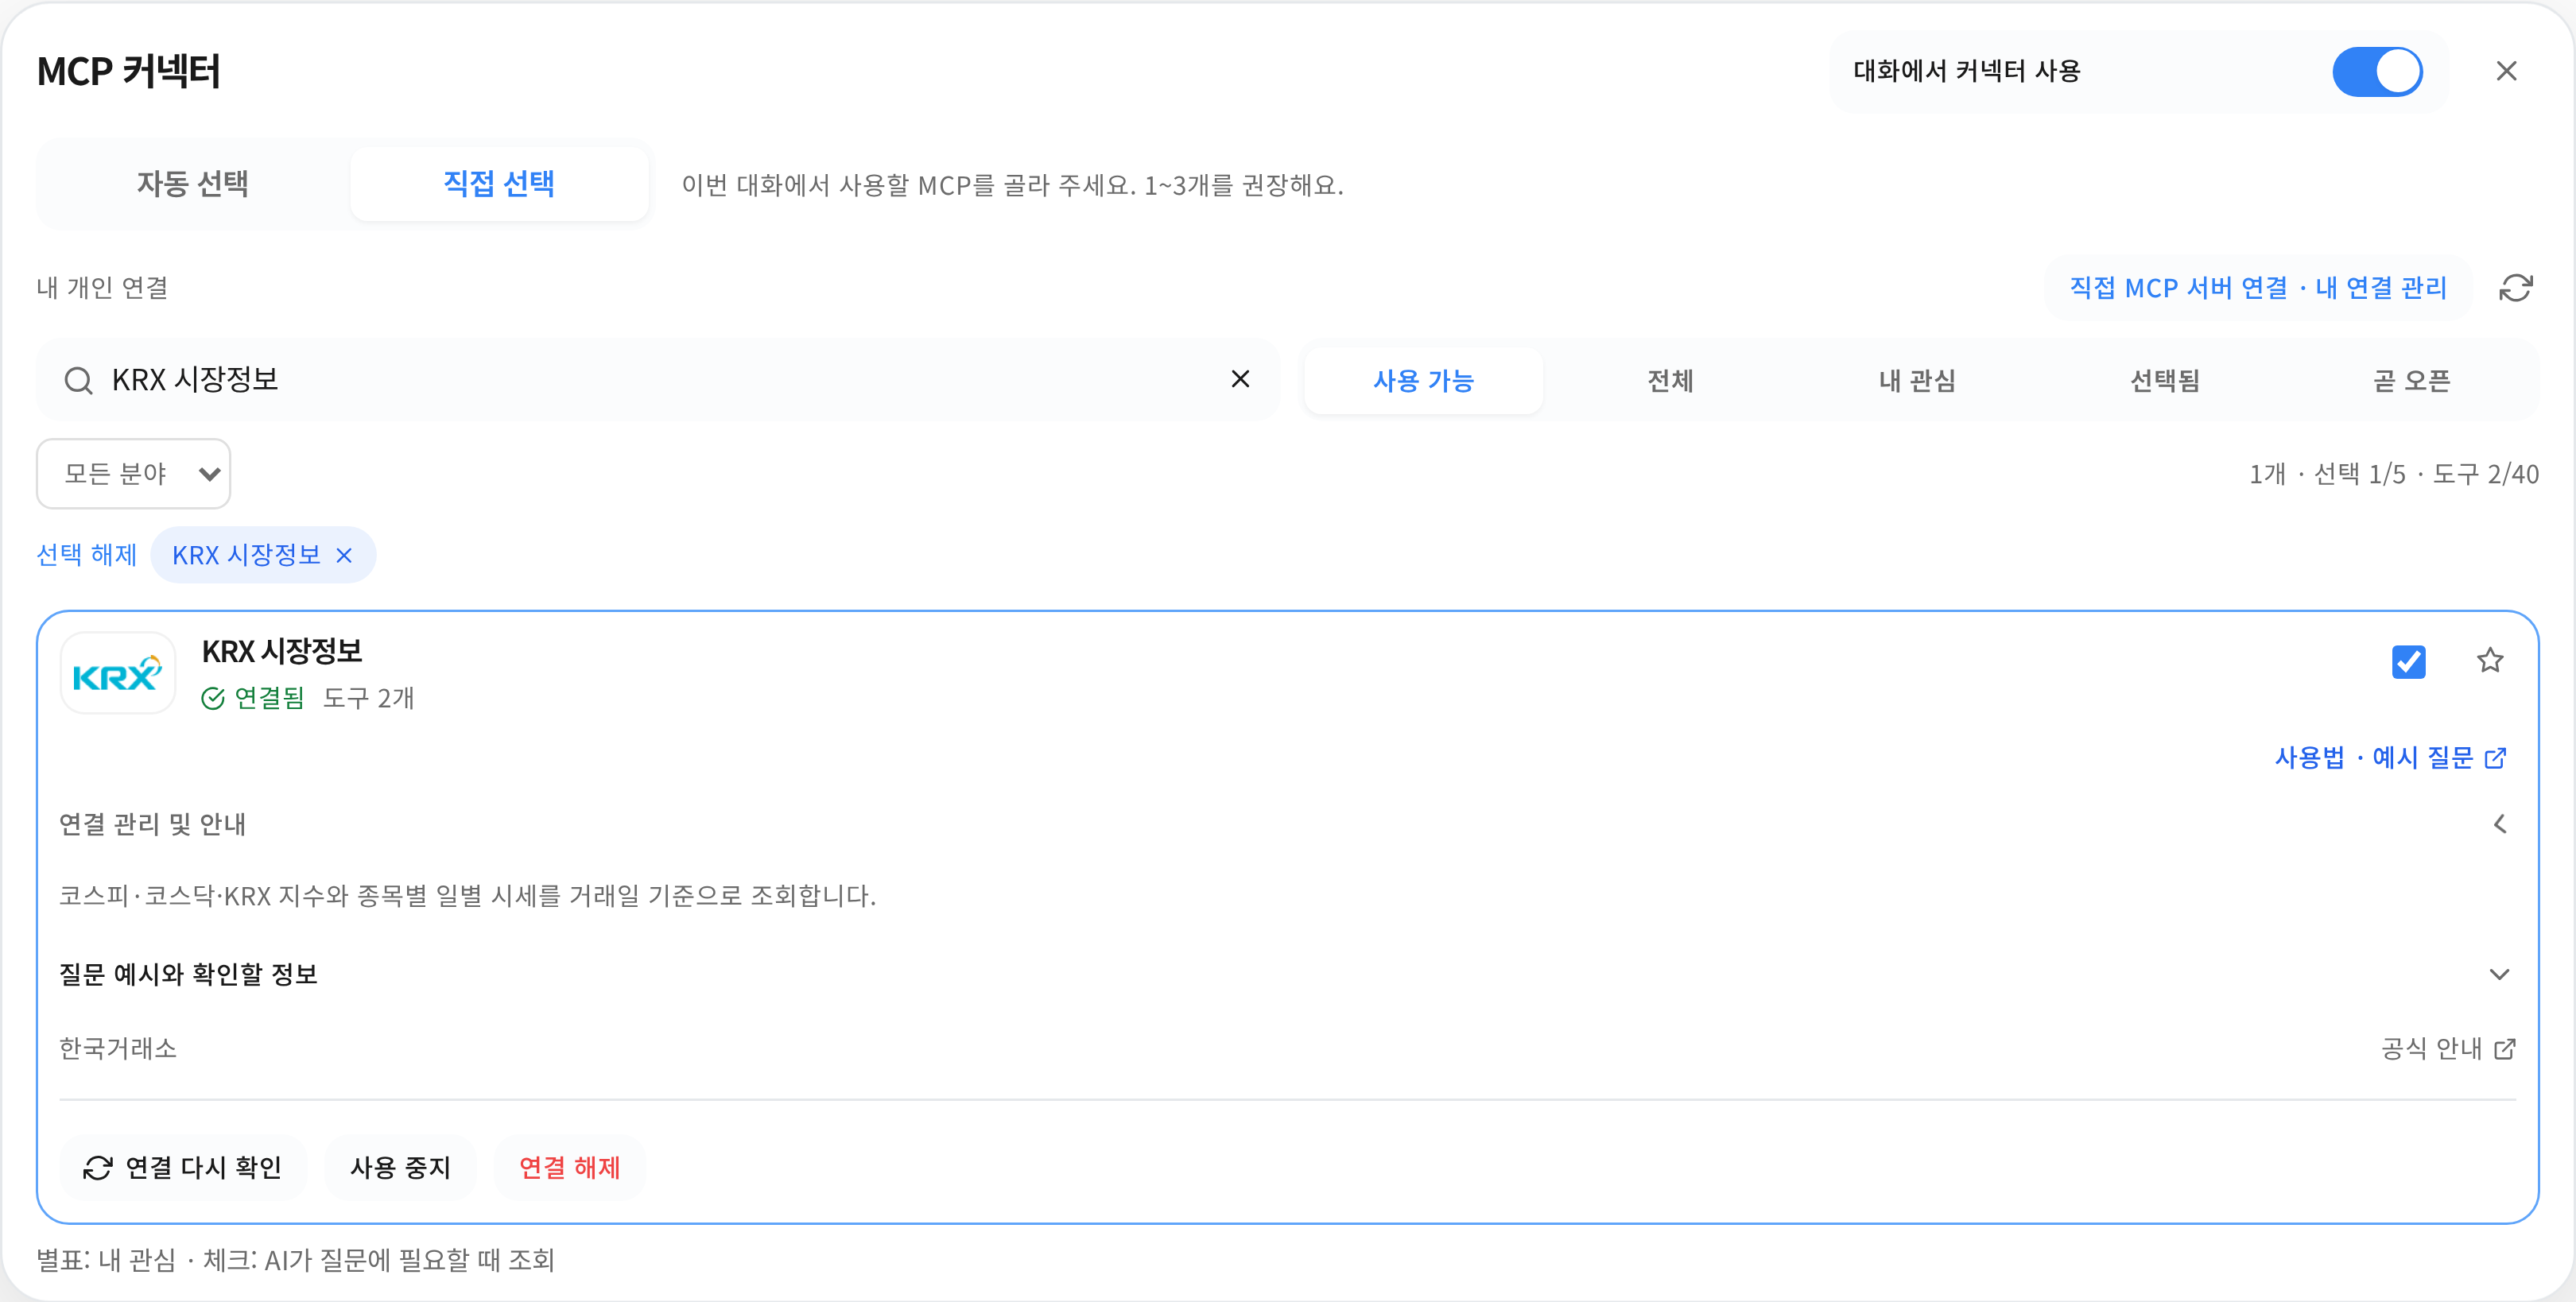Screen dimensions: 2576x1302
Task: Open the 공식 안내 external link
Action: click(x=2447, y=1048)
